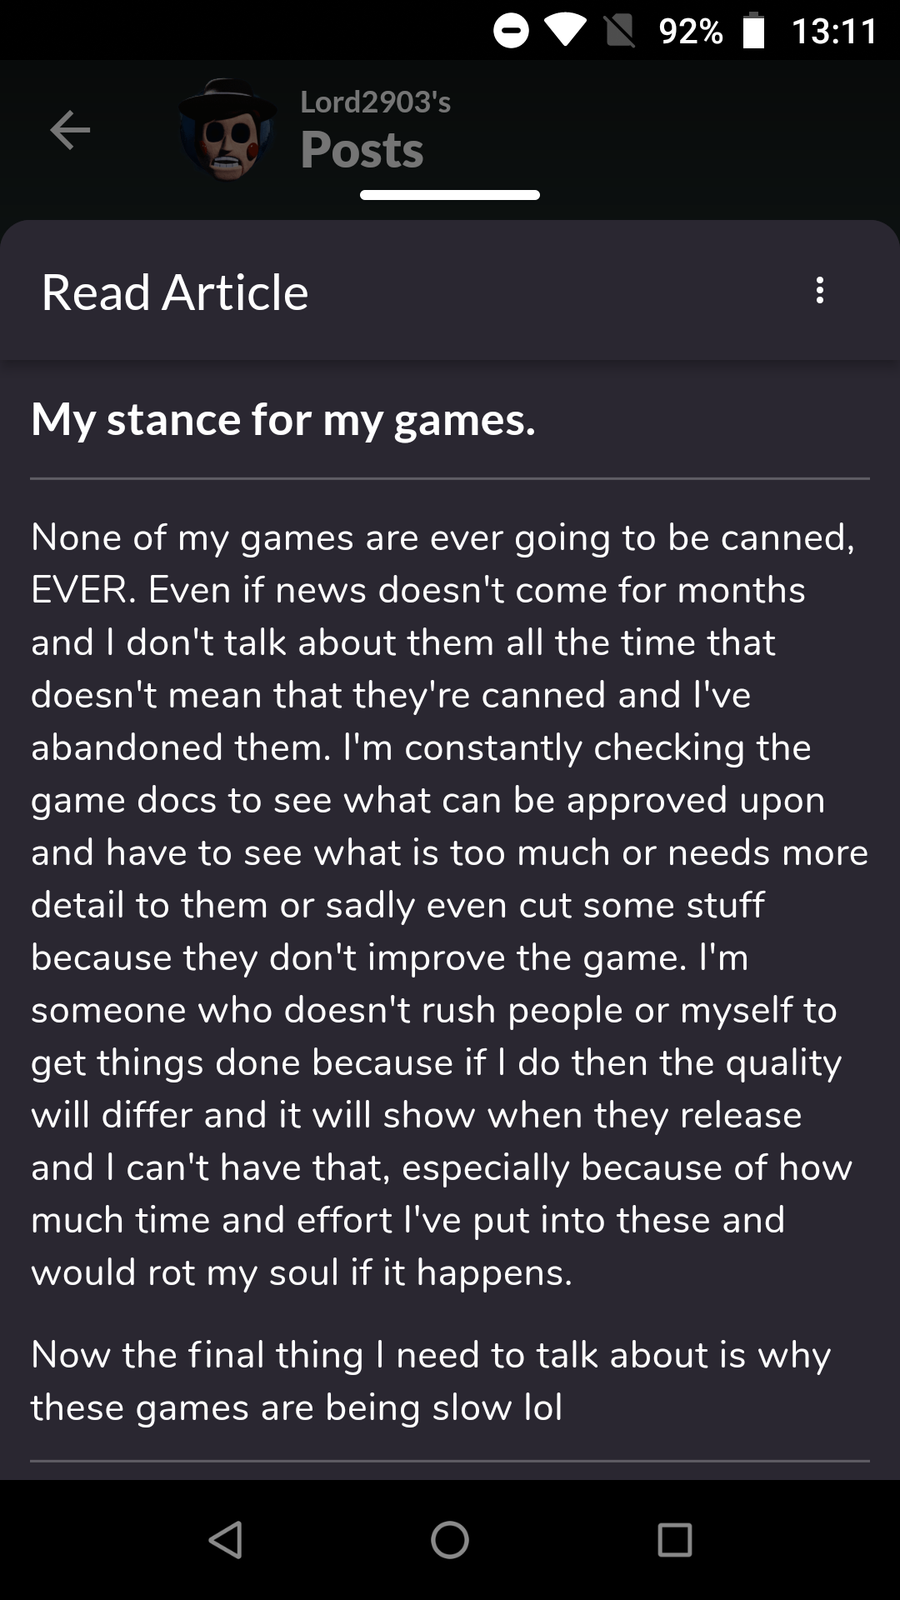Tap the white indicator bar under Posts
Image resolution: width=900 pixels, height=1600 pixels.
(x=450, y=195)
